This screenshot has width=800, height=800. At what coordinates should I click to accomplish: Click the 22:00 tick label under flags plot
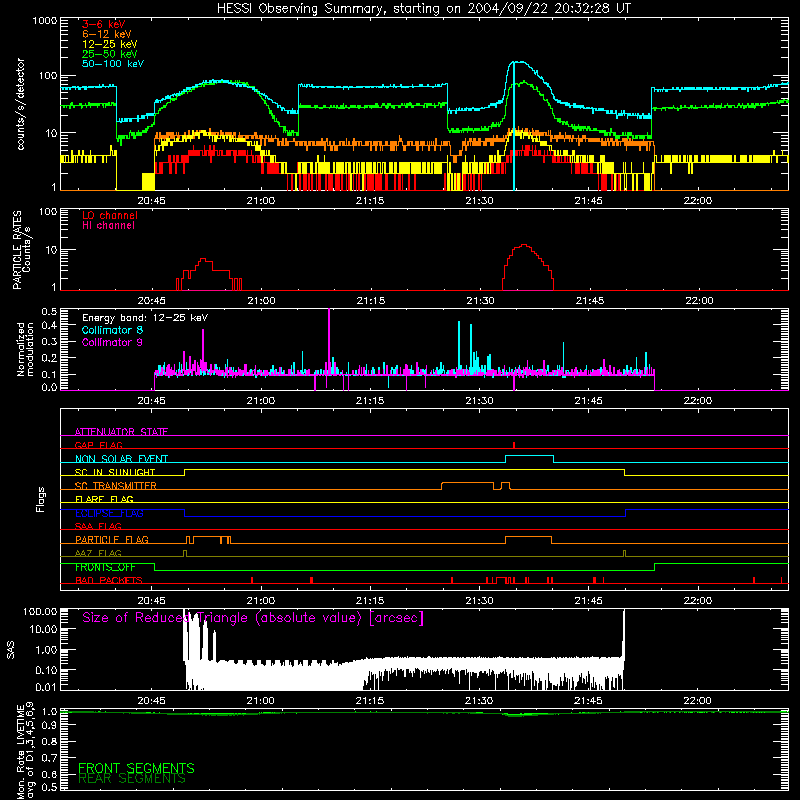tap(698, 601)
